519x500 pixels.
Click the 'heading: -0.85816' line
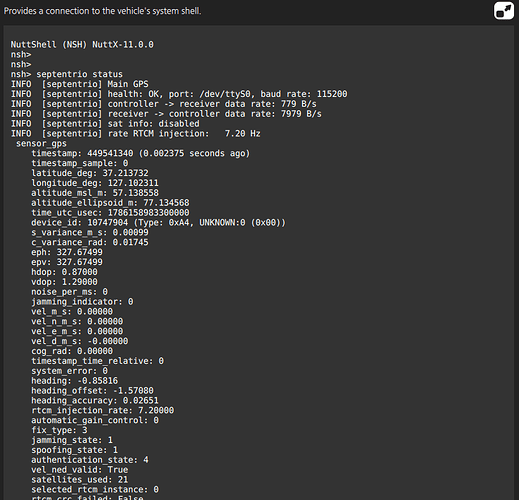point(75,381)
